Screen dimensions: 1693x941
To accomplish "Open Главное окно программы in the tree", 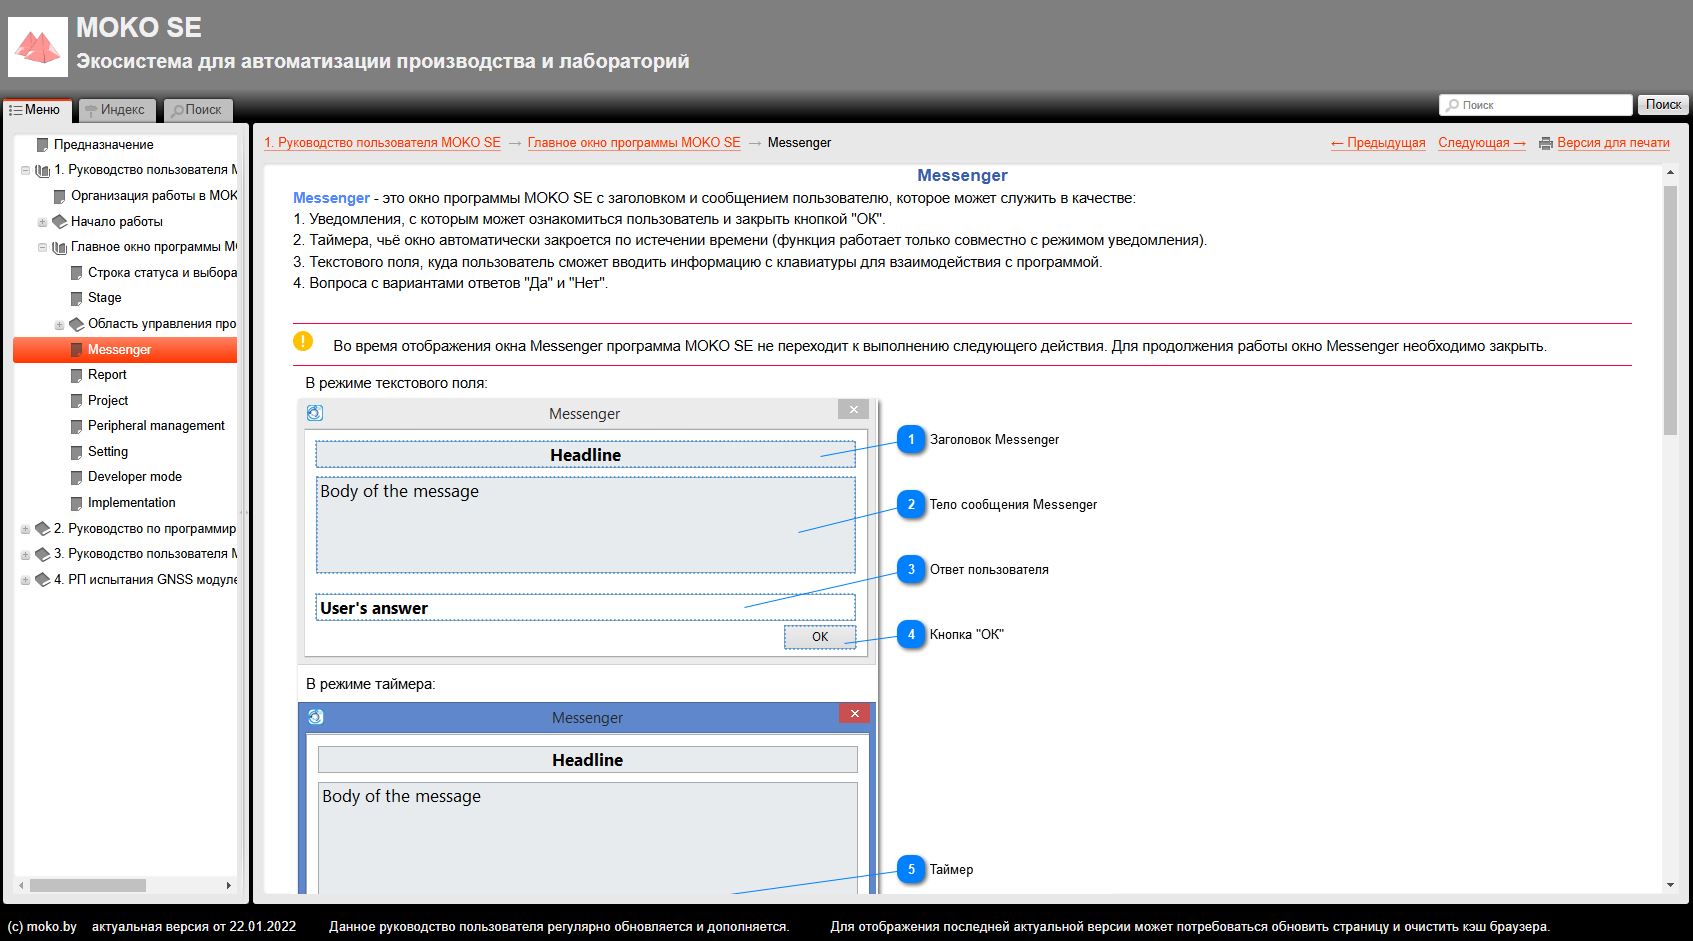I will click(154, 247).
